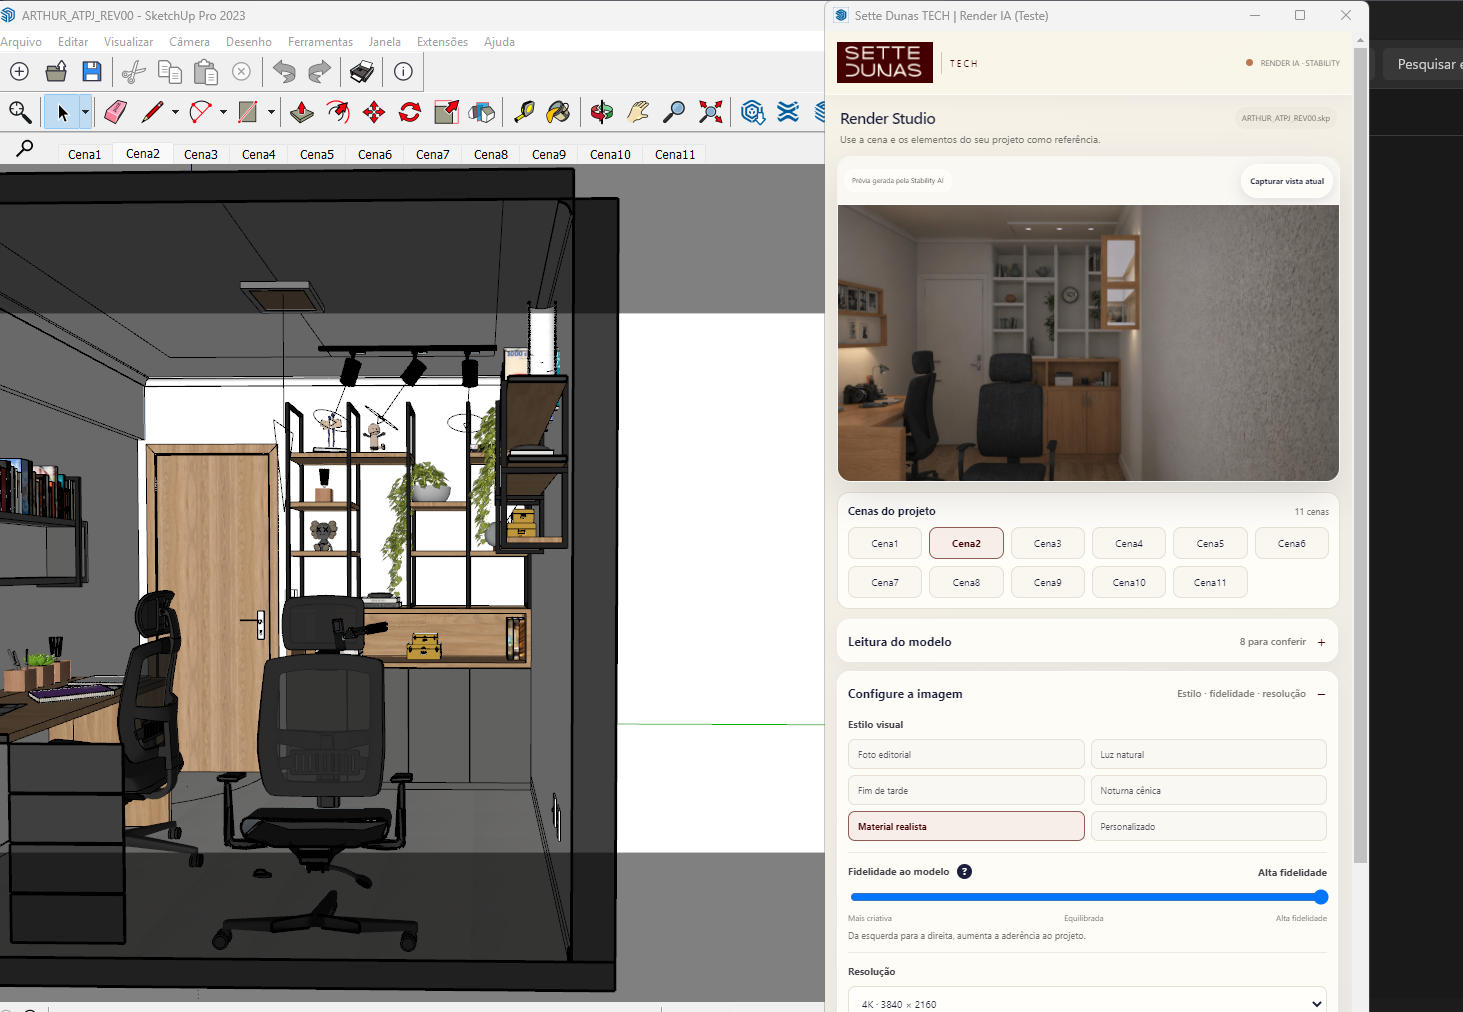Select the Offset tool
1463x1012 pixels.
(x=338, y=112)
